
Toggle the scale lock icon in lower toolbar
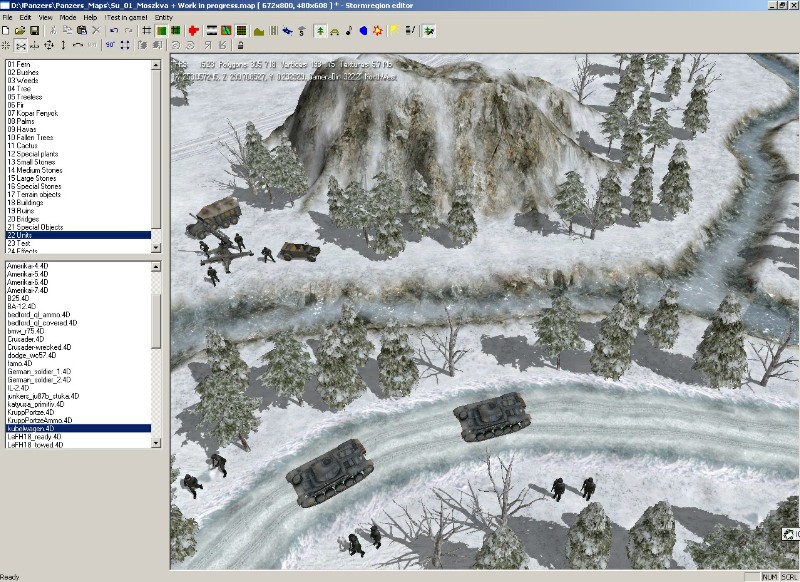point(240,45)
